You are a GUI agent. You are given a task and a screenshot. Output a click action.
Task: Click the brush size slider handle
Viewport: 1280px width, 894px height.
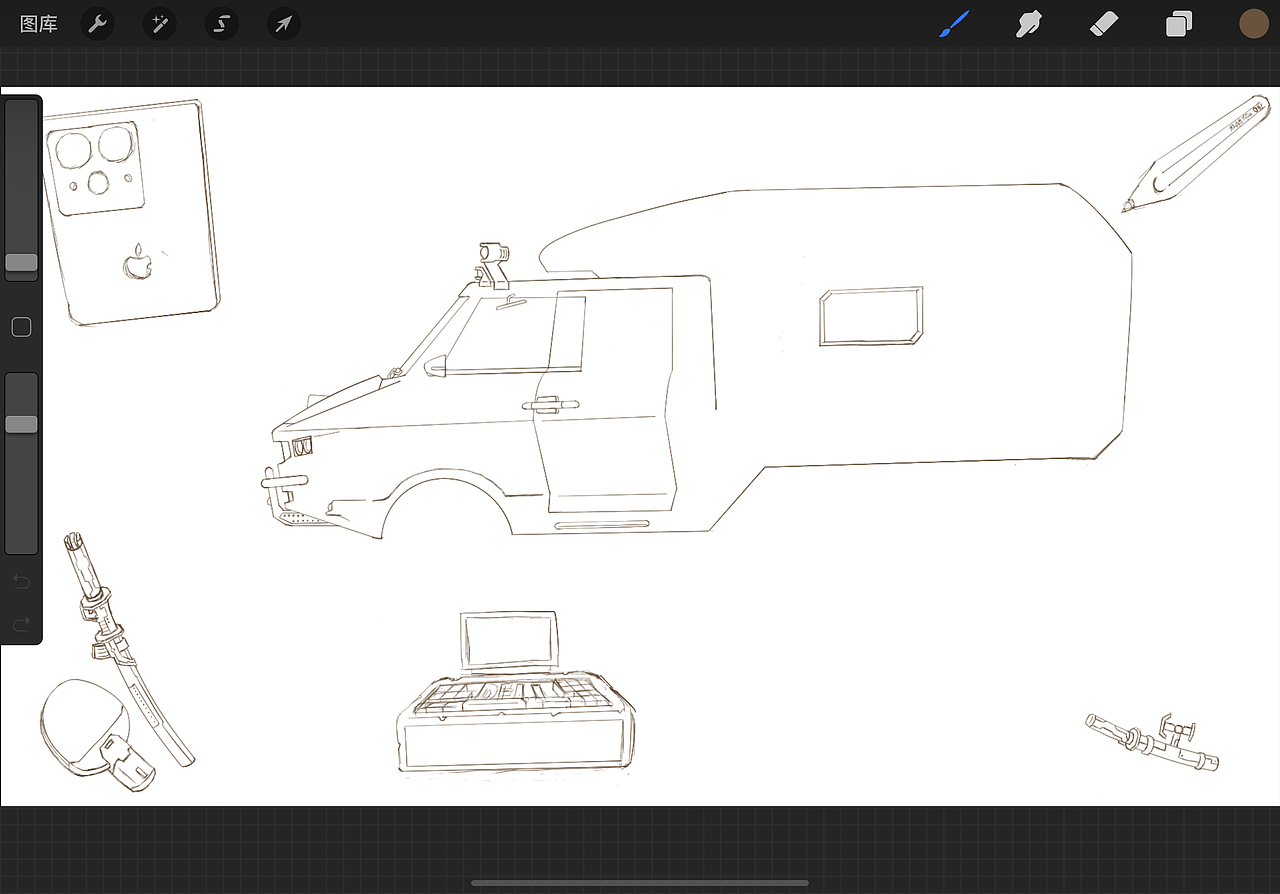21,263
